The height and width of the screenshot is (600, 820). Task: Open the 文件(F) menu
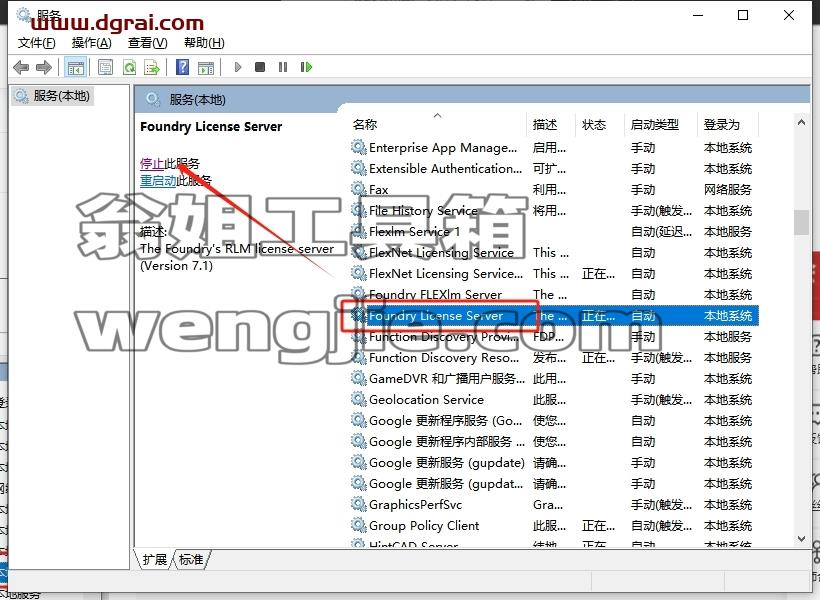(x=37, y=43)
